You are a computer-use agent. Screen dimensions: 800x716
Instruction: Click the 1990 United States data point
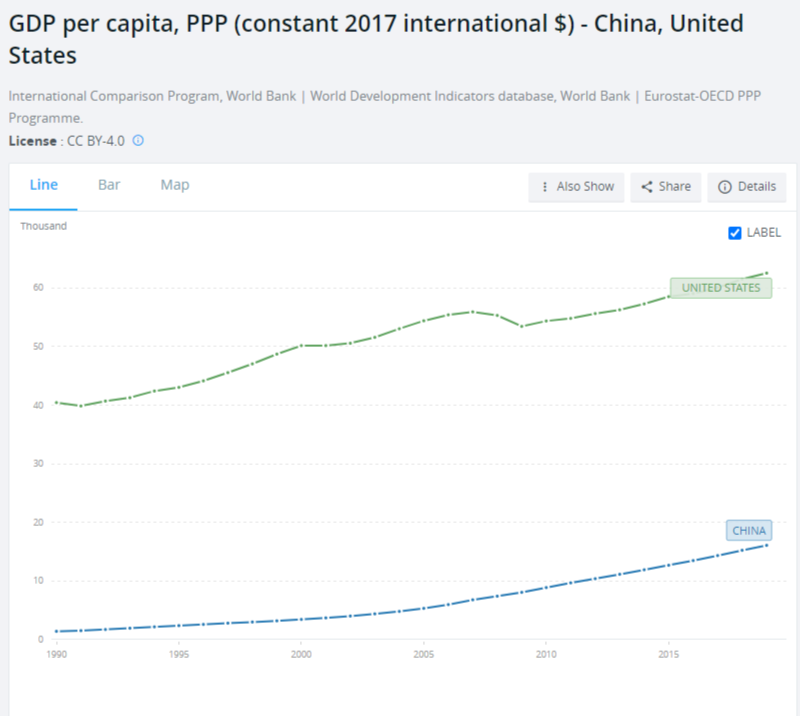56,402
